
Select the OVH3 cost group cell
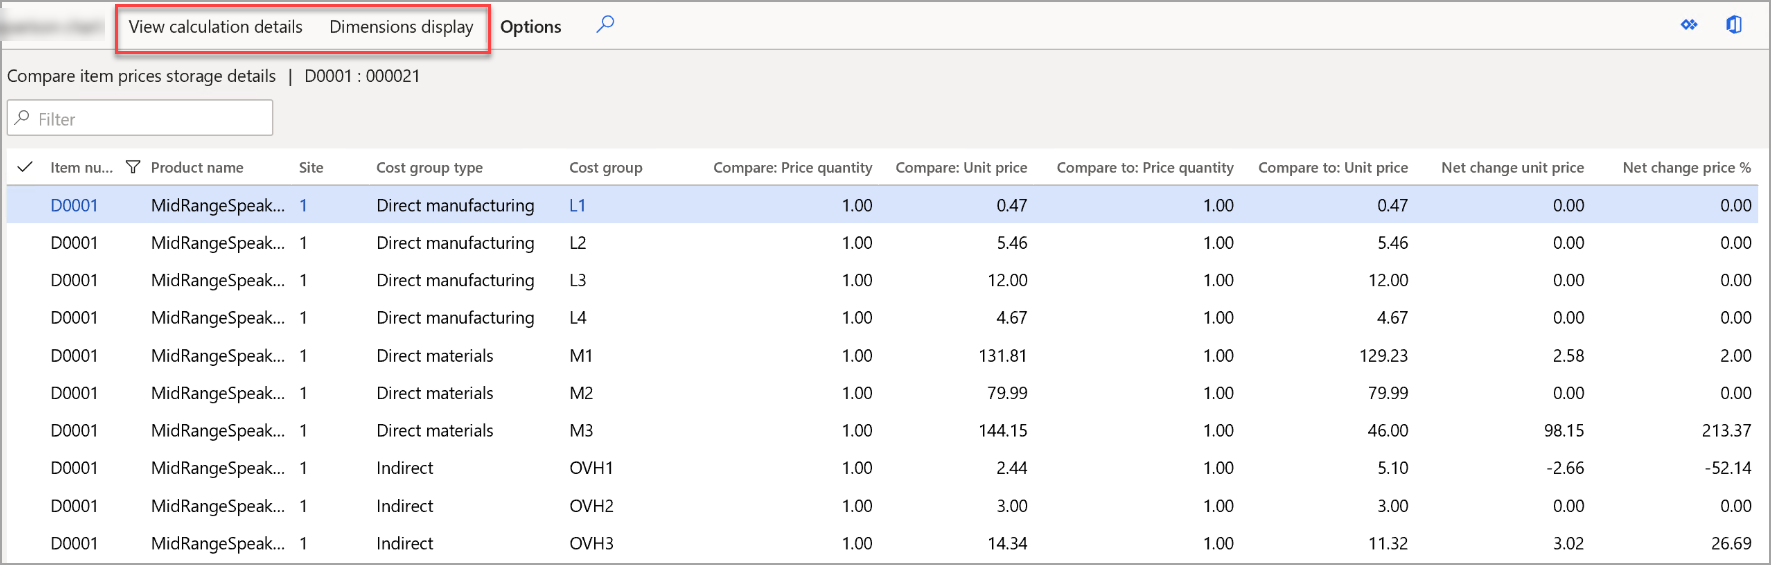591,544
